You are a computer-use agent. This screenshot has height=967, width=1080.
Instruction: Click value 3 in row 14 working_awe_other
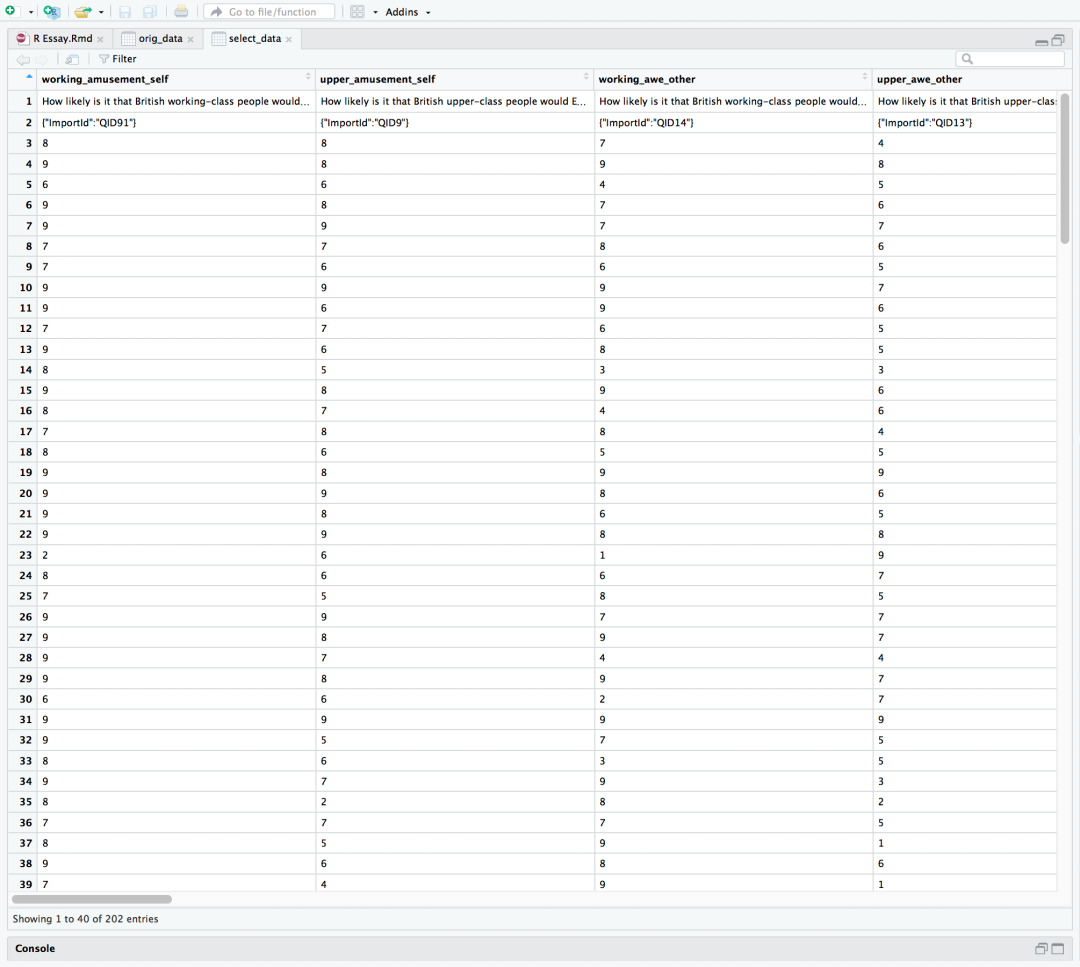click(x=602, y=370)
